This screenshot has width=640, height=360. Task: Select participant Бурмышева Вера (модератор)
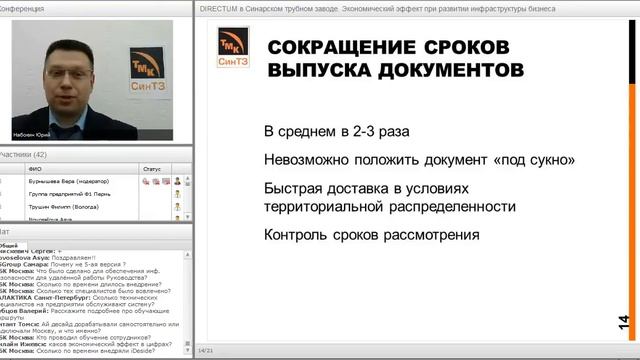click(x=69, y=181)
